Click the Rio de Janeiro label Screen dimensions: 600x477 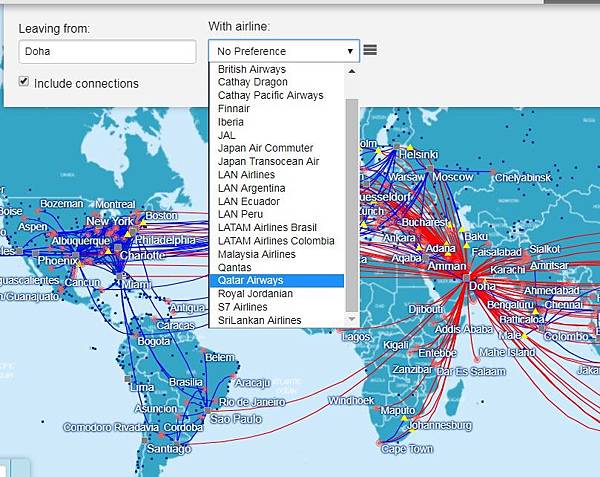(252, 402)
